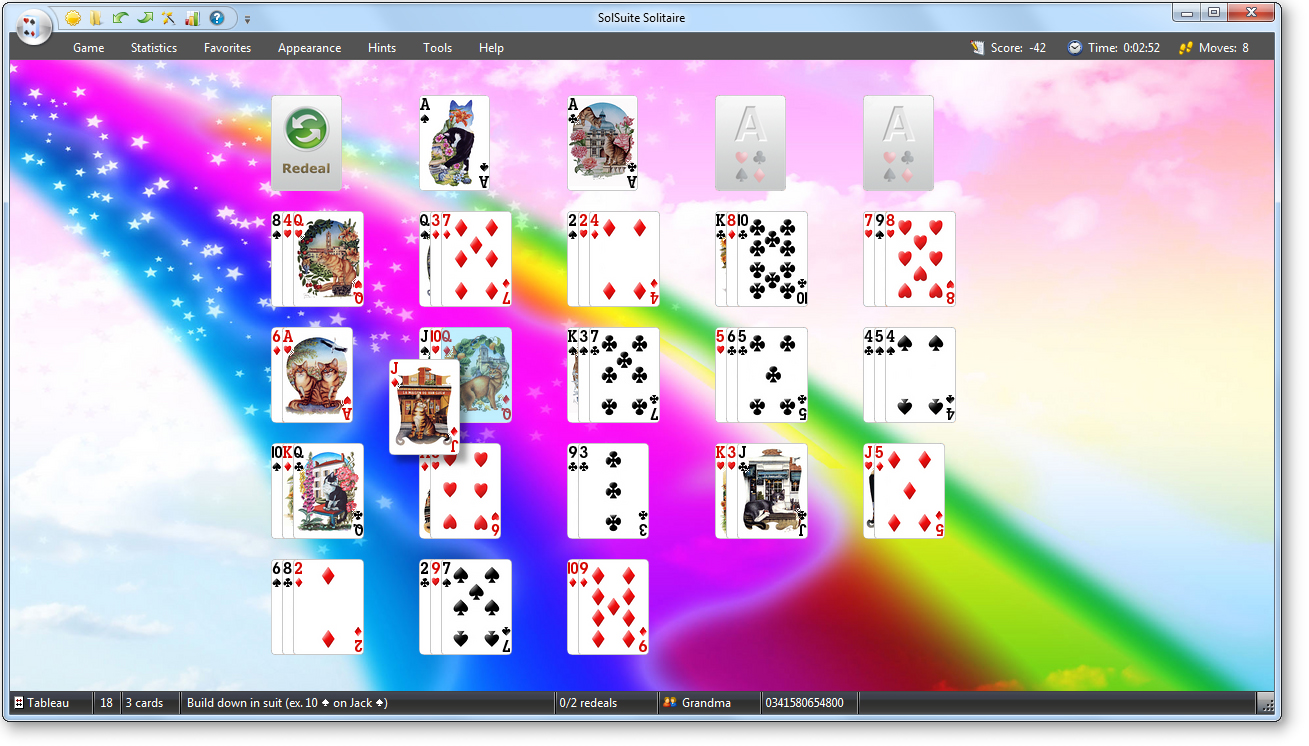Screen dimensions: 1309x746
Task: Open help with the question mark icon
Action: [216, 18]
